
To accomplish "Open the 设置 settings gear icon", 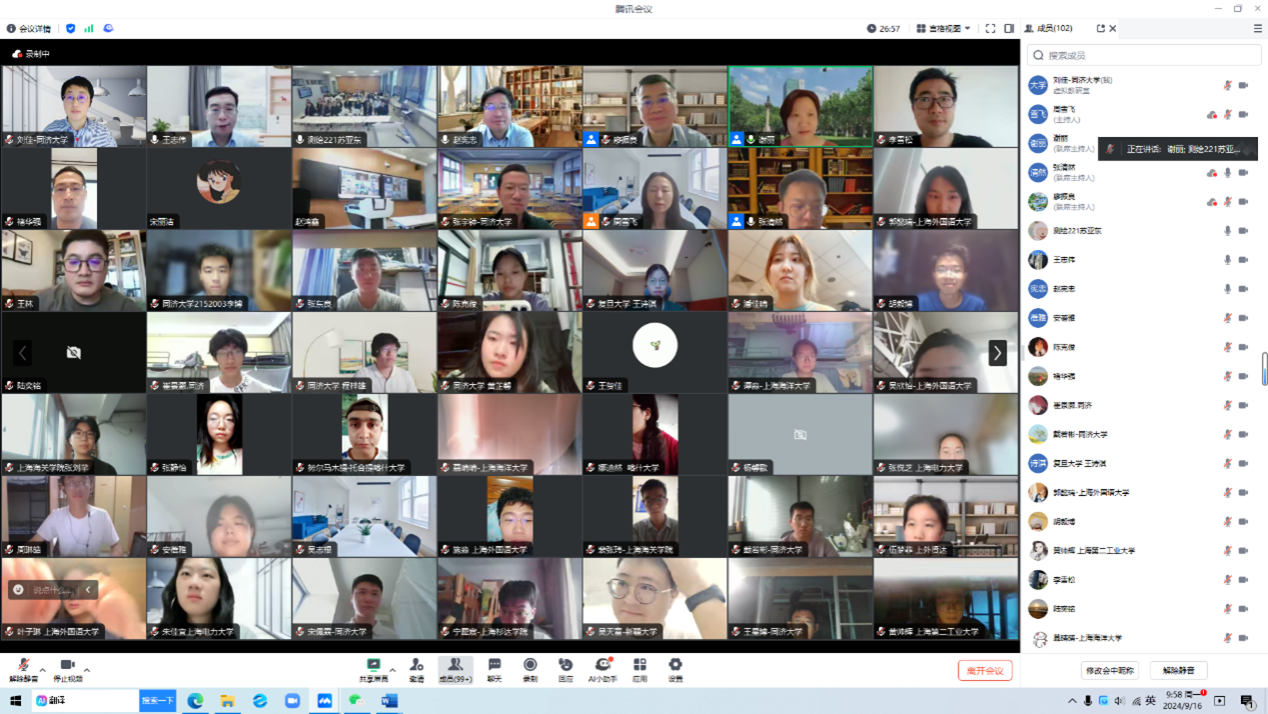I will 675,665.
